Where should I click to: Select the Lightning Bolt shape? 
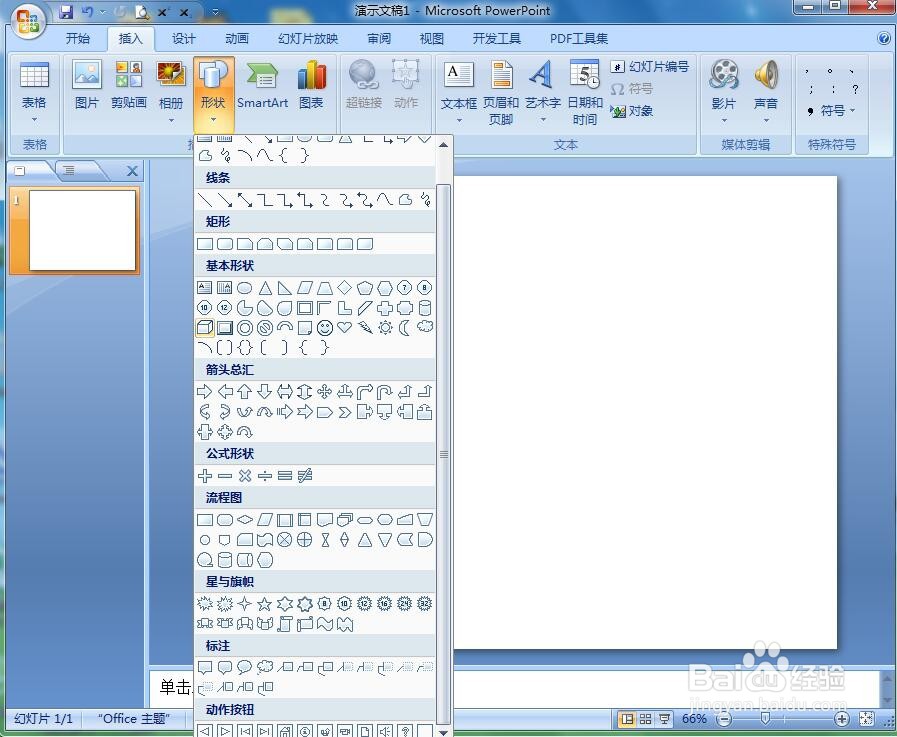point(364,328)
